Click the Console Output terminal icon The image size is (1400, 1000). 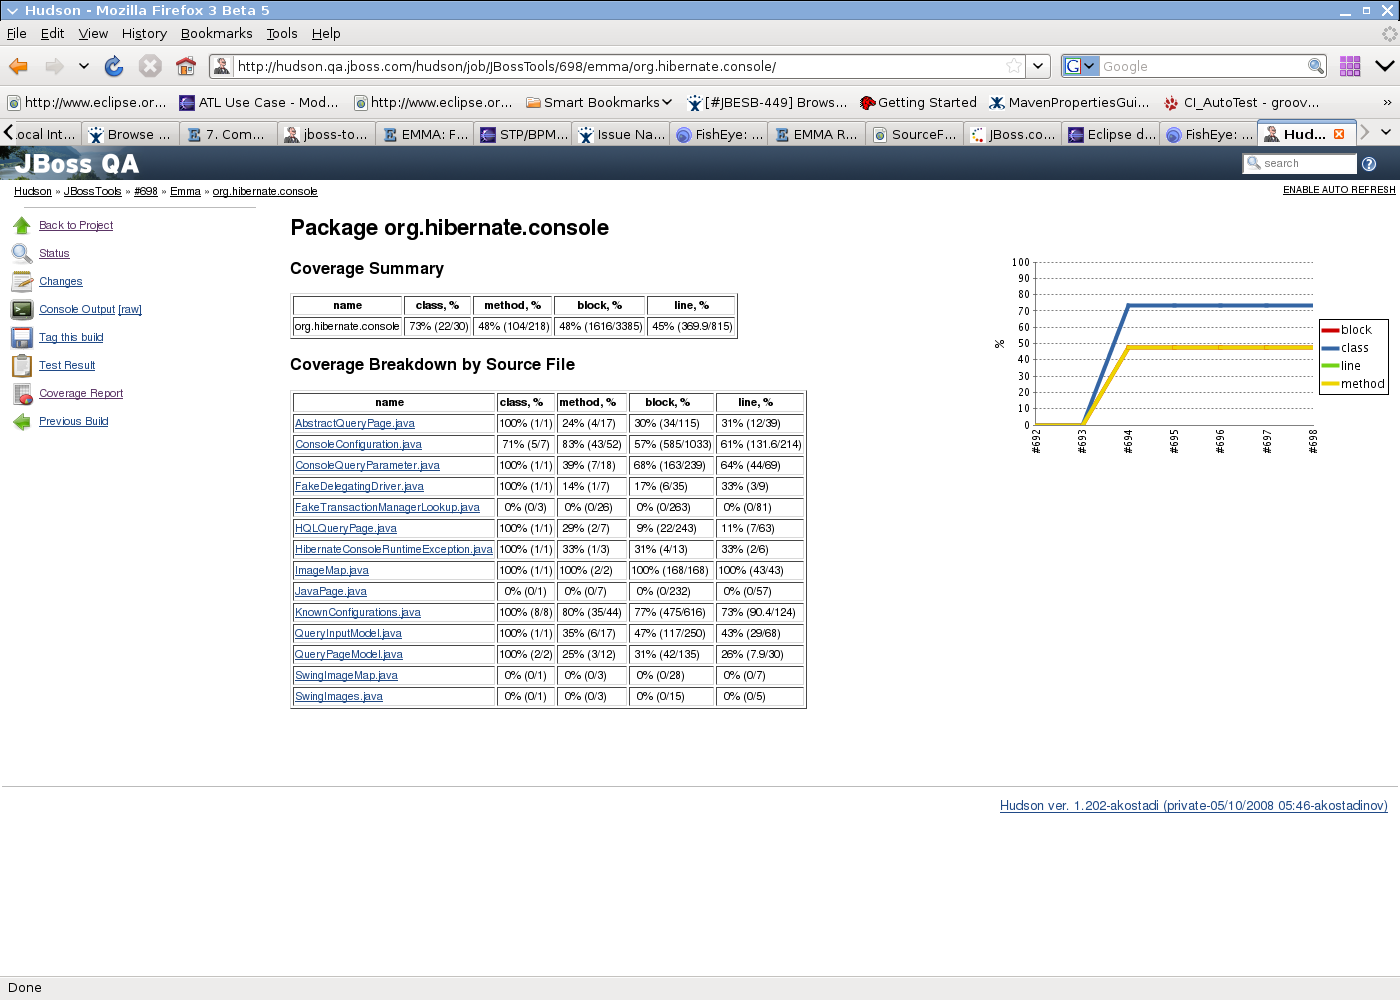(x=22, y=310)
